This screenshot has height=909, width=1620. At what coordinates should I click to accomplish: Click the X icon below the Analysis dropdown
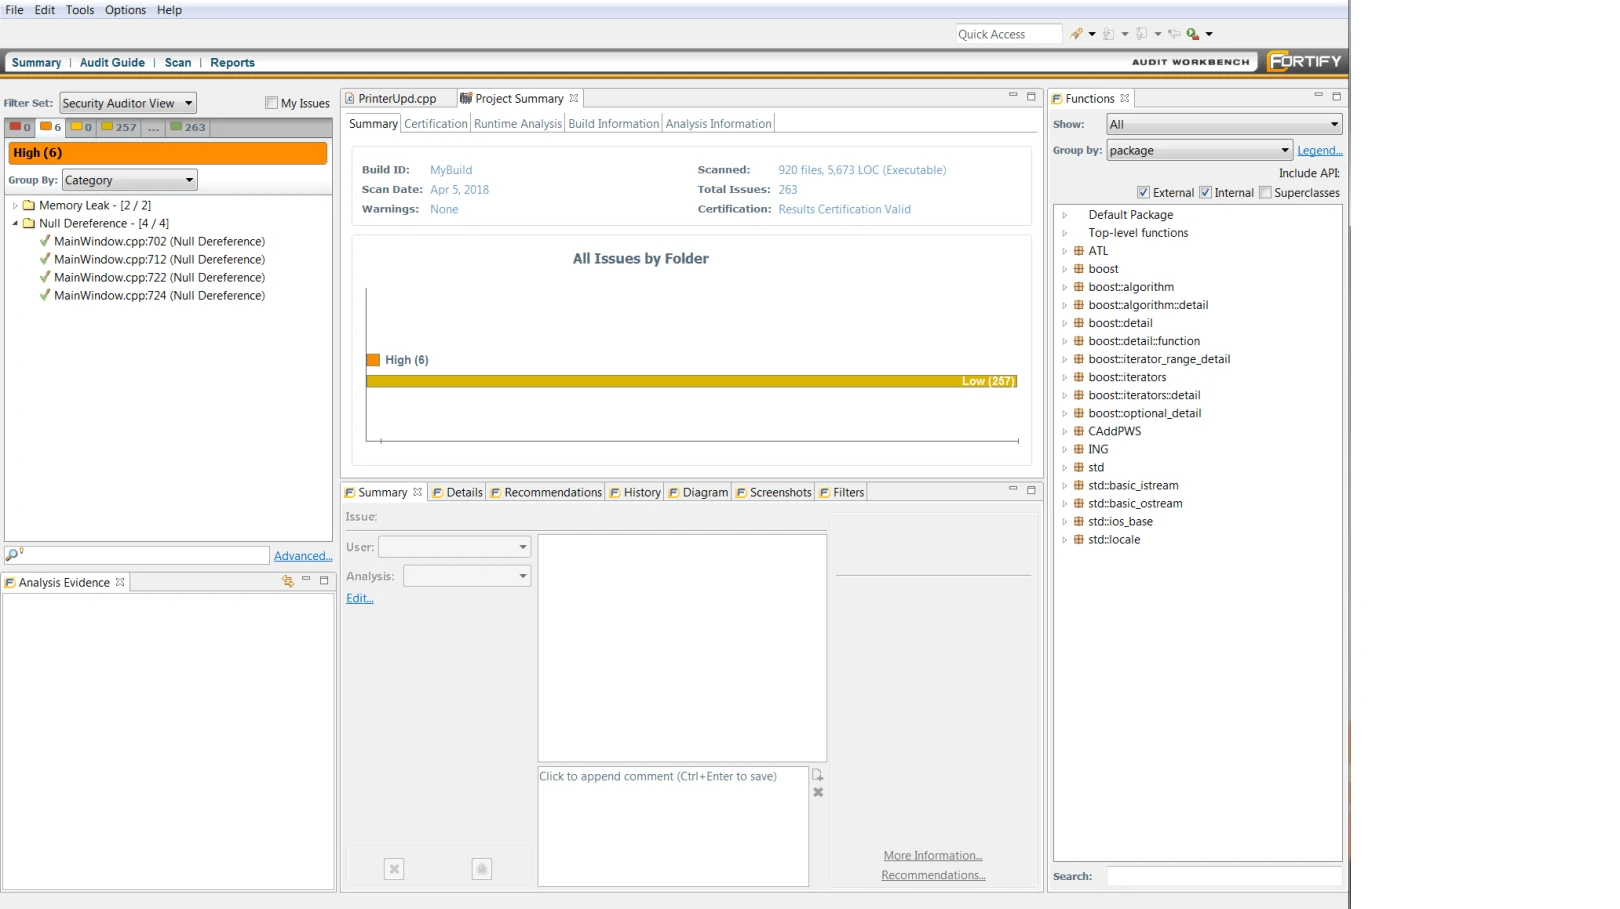point(394,869)
